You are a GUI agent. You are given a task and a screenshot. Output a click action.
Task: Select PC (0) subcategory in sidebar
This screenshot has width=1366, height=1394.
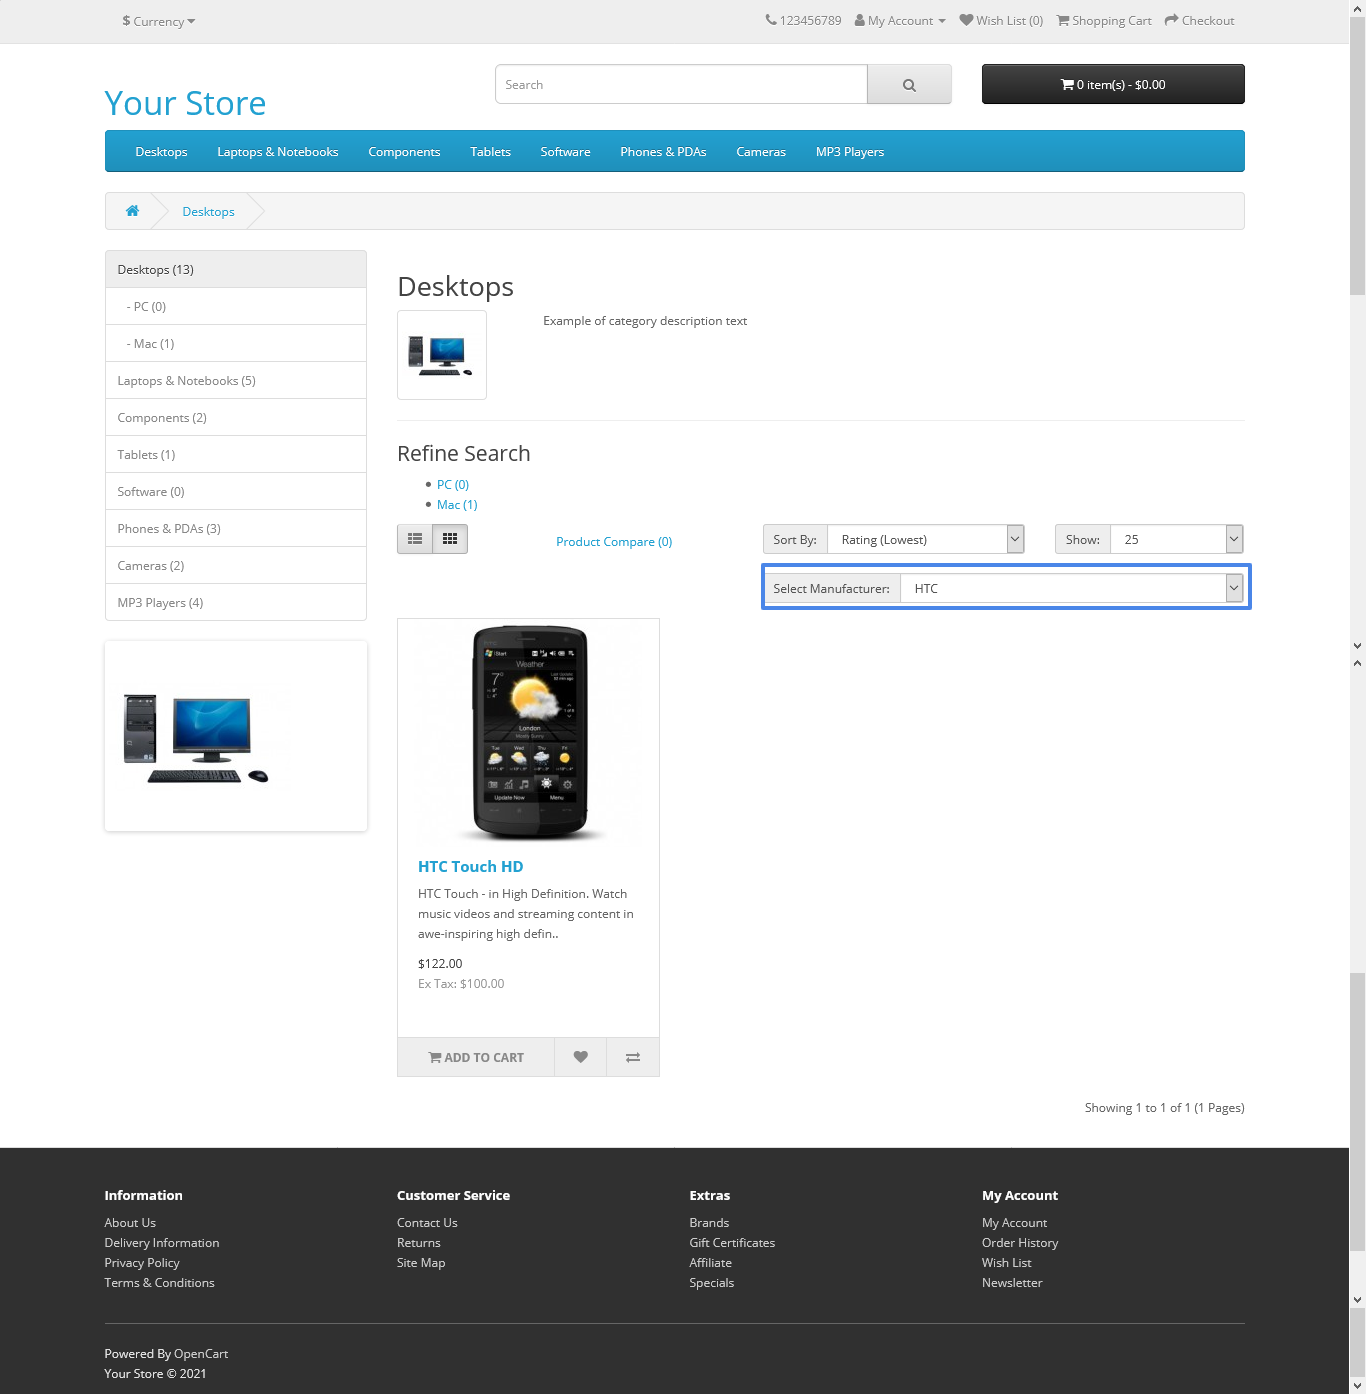pos(236,307)
